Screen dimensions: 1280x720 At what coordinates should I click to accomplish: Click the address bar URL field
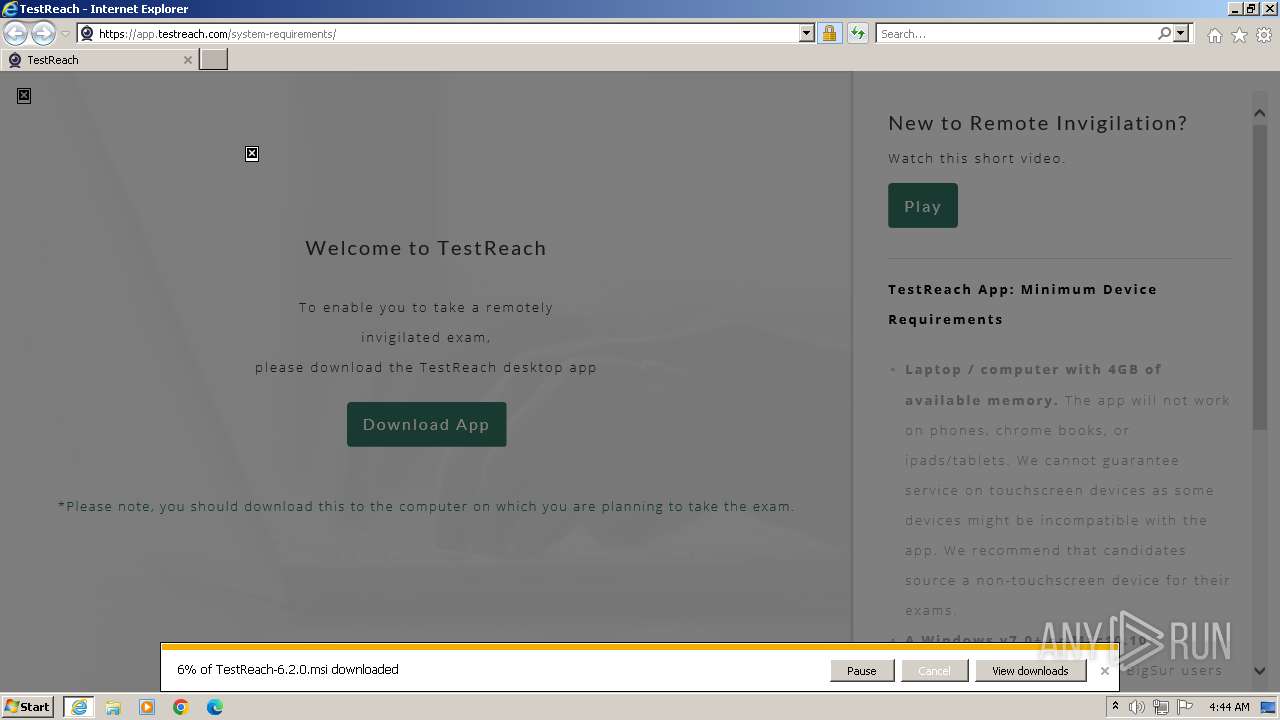coord(438,33)
